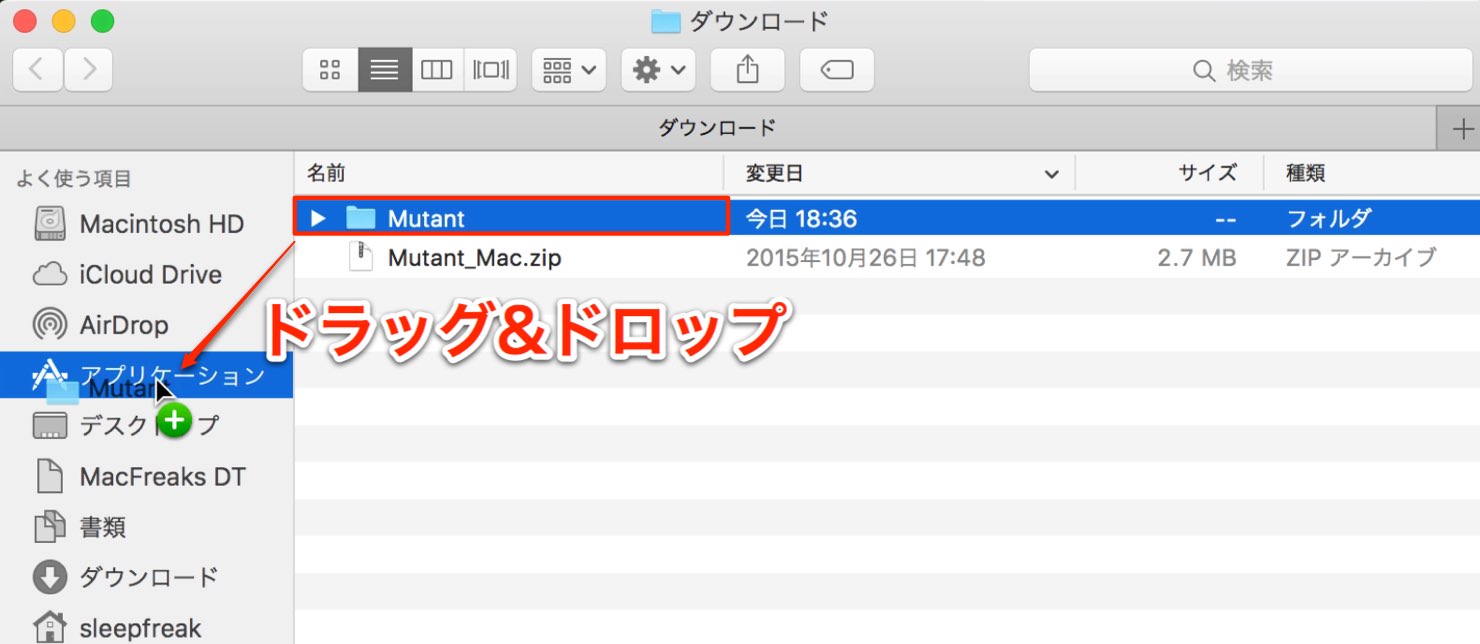Click the よく使う項目 sidebar heading
This screenshot has height=644, width=1480.
tap(74, 179)
